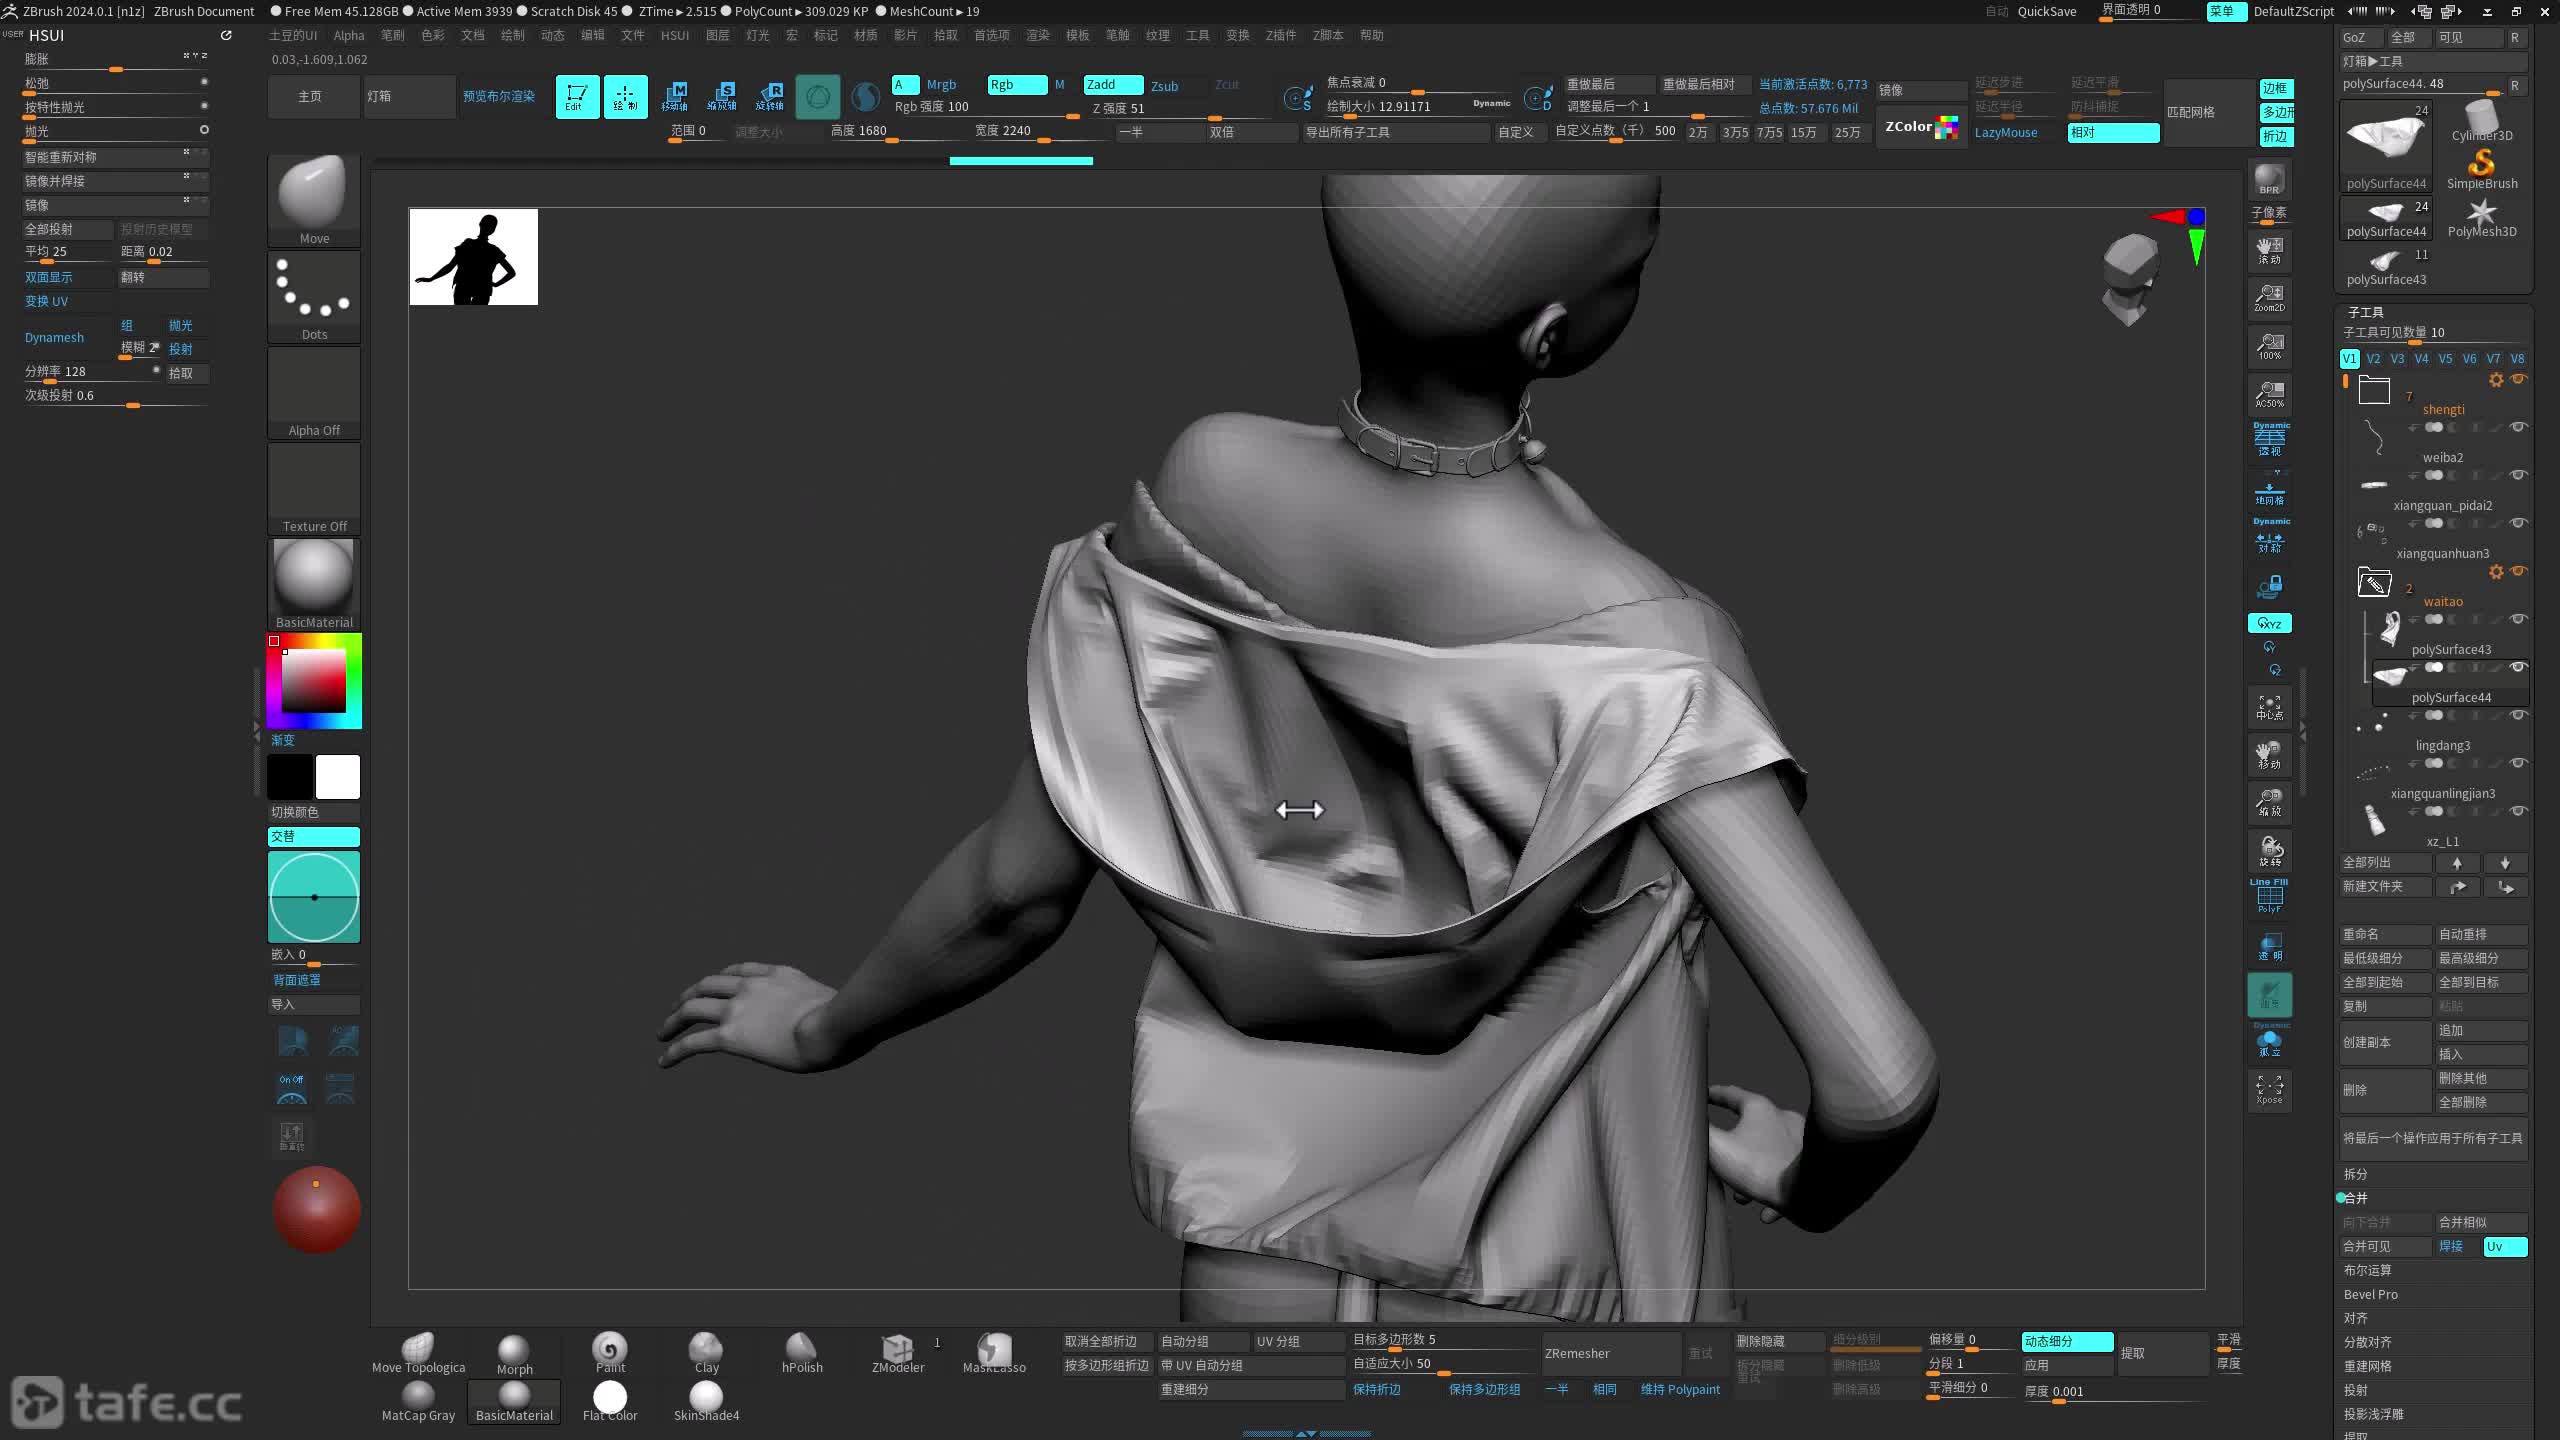Pick a color in the color picker square
2560x1440 pixels.
click(x=314, y=680)
